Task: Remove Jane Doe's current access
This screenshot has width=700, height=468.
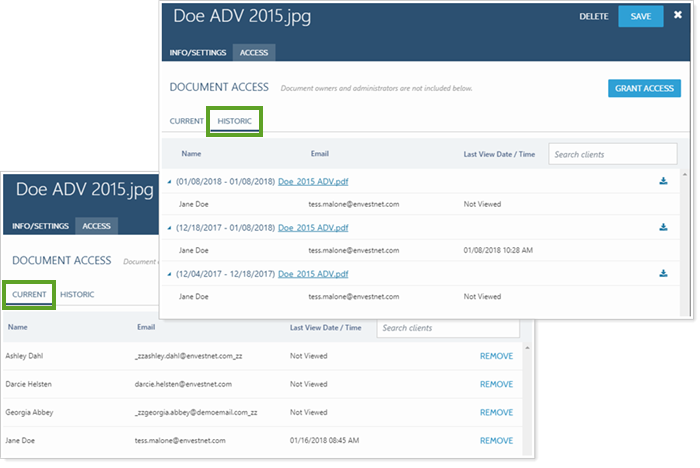Action: pyautogui.click(x=496, y=440)
